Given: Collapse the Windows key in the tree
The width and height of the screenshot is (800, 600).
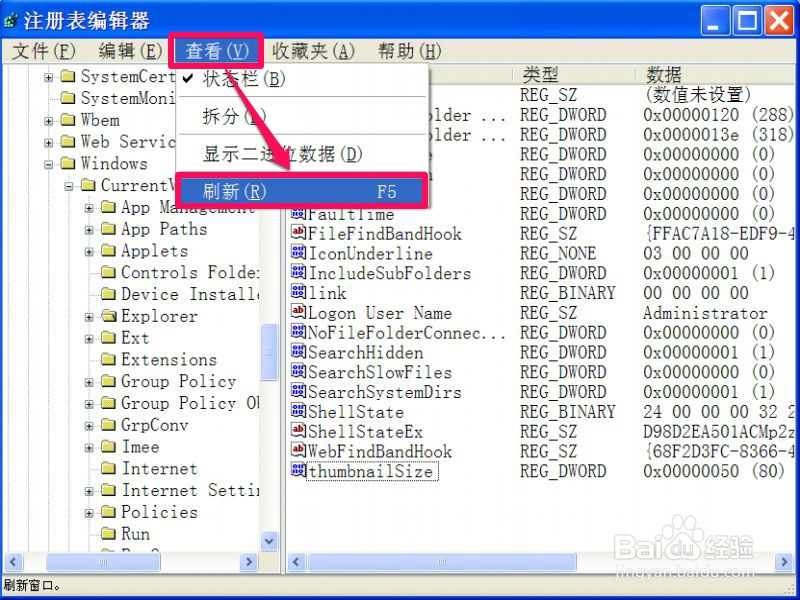Looking at the screenshot, I should pos(48,163).
